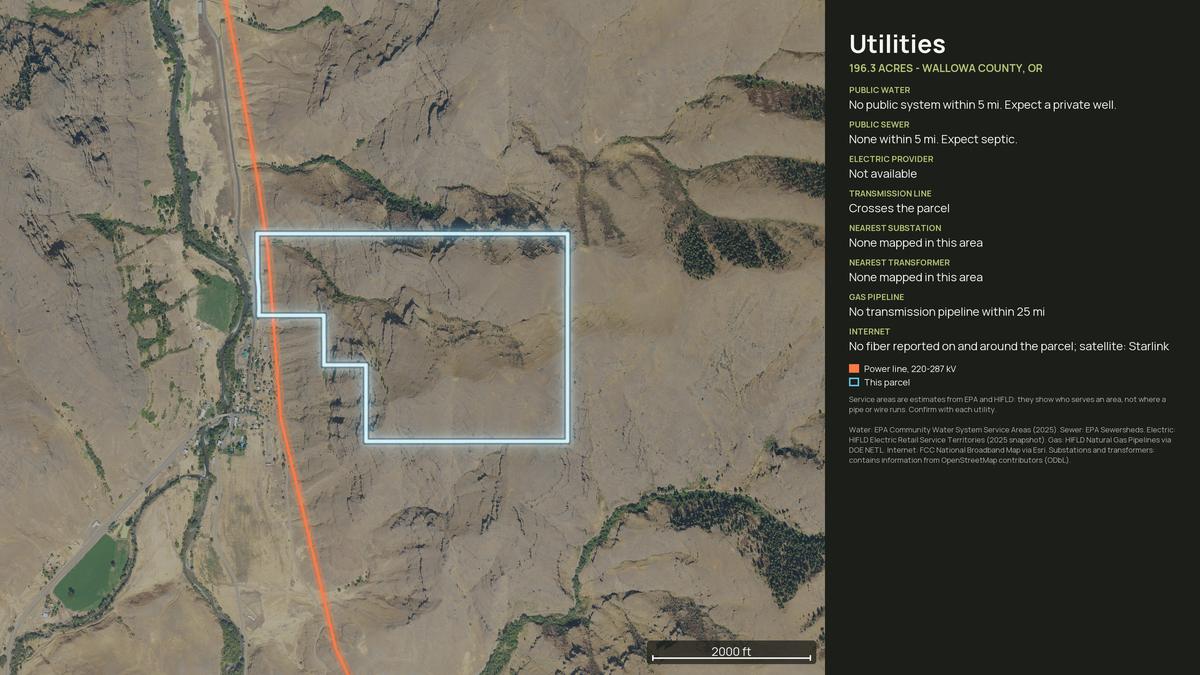
Task: Click the NEAREST TRANSFORMER label
Action: click(899, 262)
